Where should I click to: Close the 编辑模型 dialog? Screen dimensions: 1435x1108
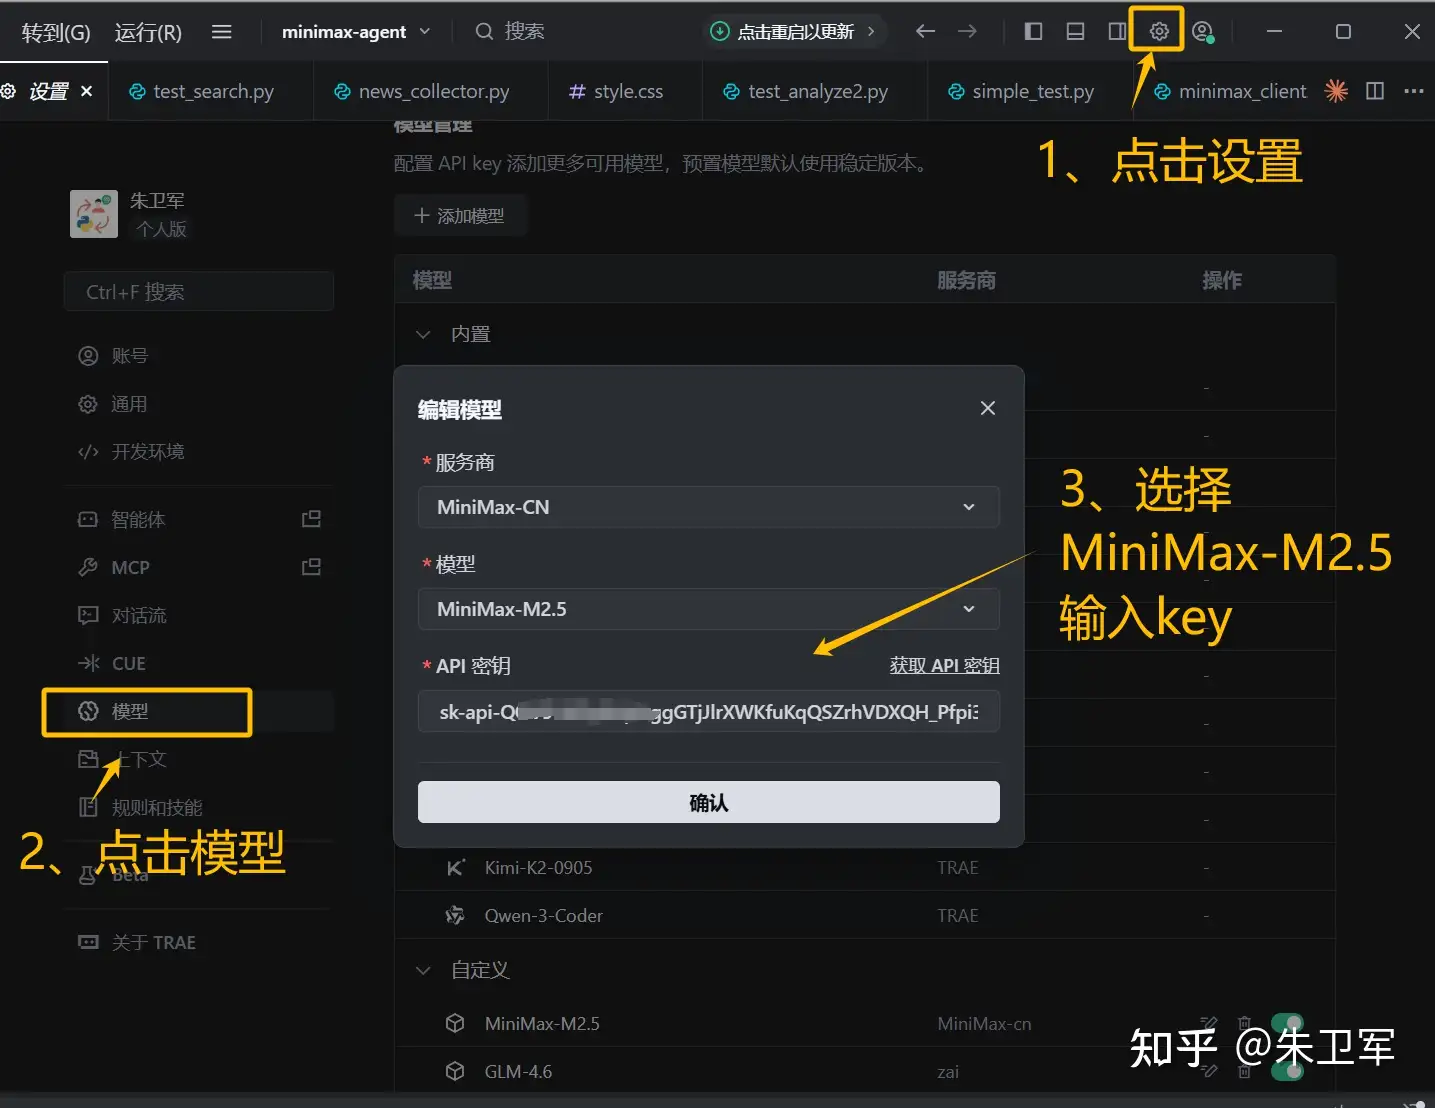click(x=988, y=408)
